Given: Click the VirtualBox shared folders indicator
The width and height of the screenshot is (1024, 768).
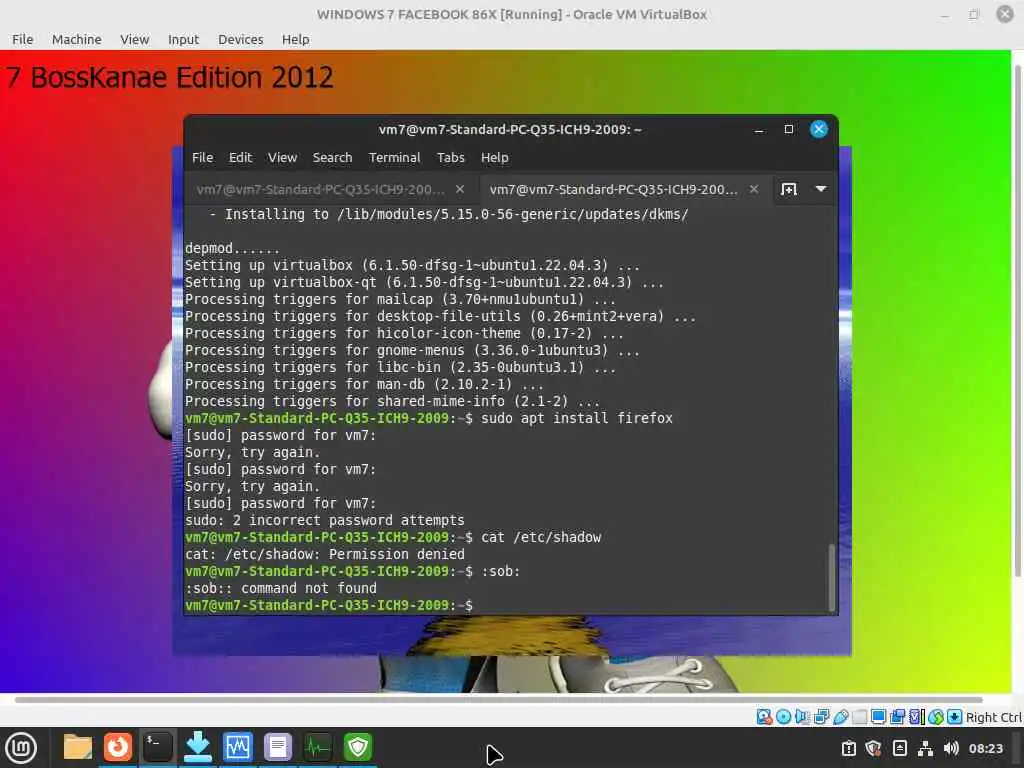Looking at the screenshot, I should (x=859, y=717).
